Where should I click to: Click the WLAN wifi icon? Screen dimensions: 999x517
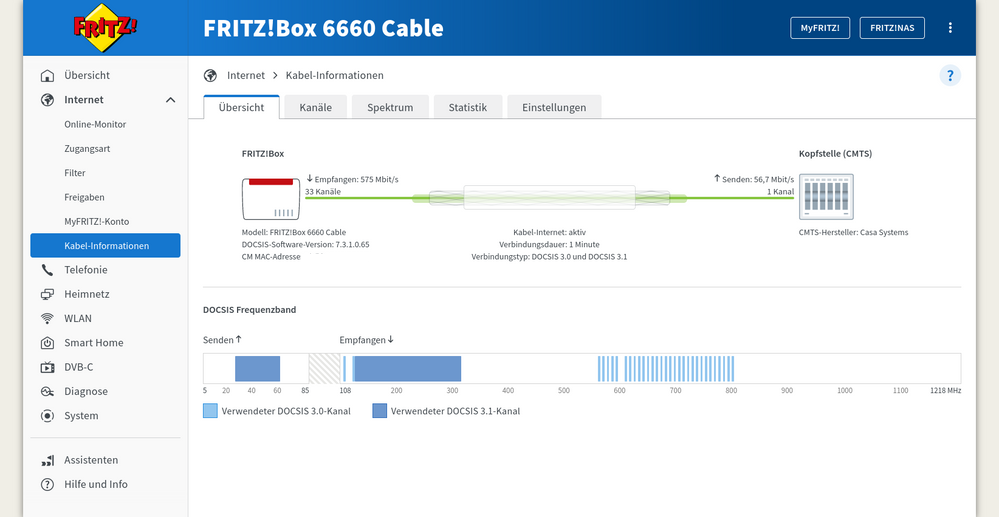coord(47,319)
